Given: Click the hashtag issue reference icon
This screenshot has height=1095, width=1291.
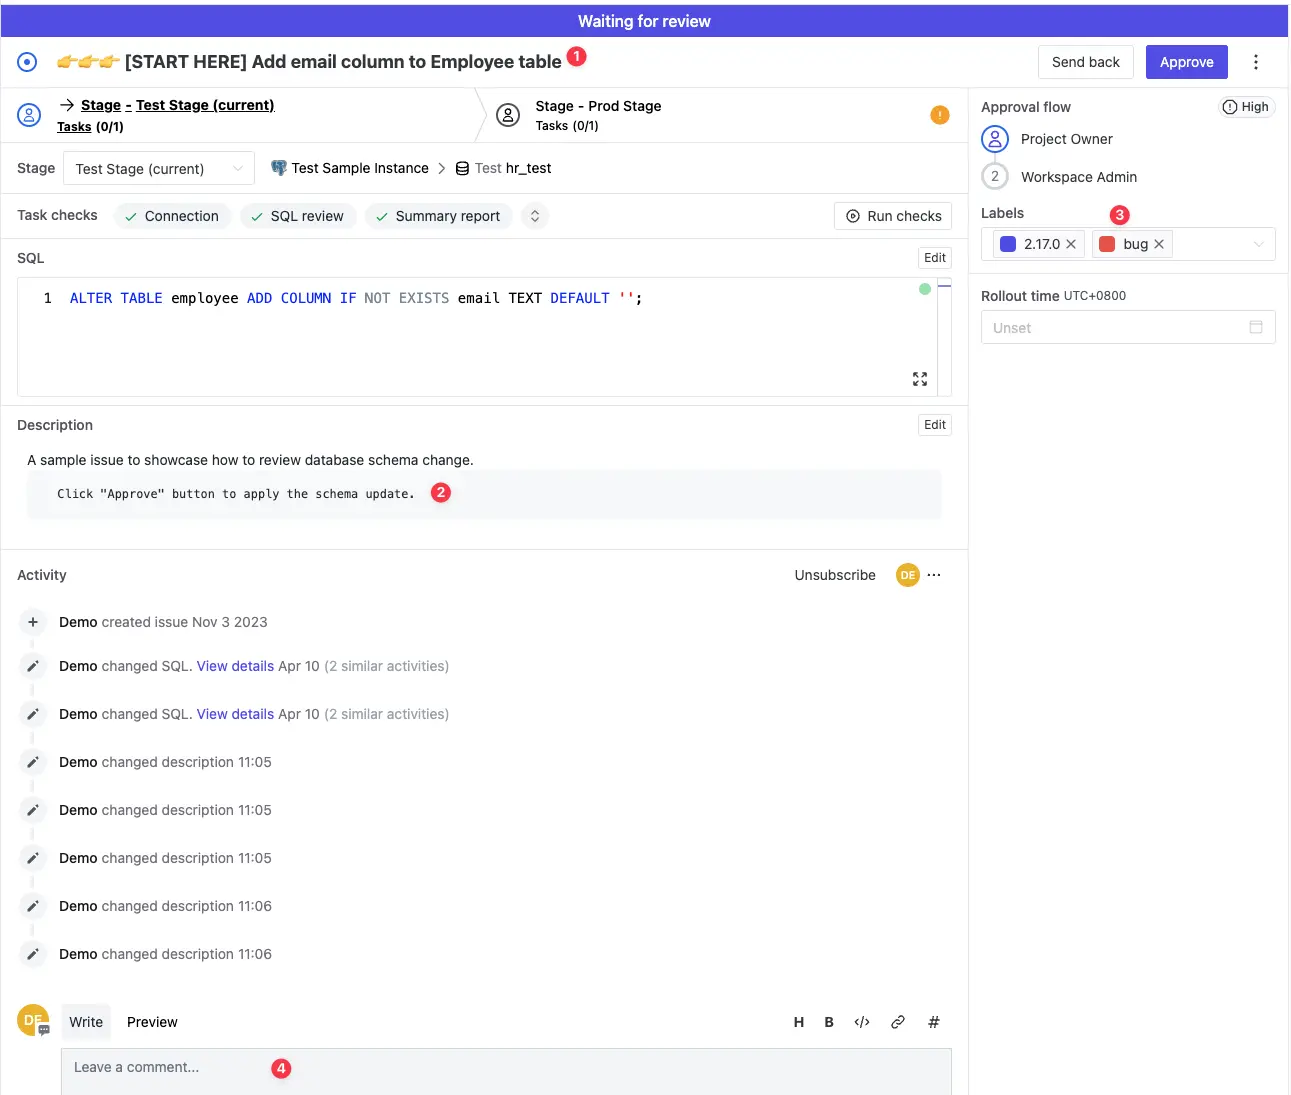Looking at the screenshot, I should coord(933,1022).
